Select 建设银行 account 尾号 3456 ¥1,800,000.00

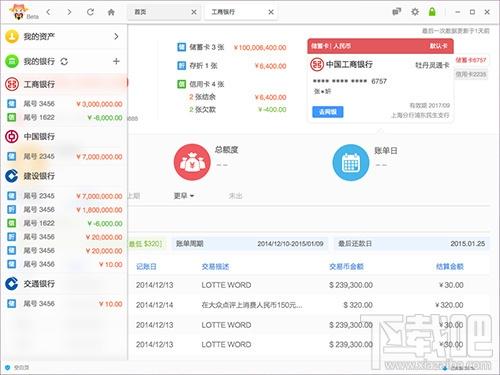64,210
